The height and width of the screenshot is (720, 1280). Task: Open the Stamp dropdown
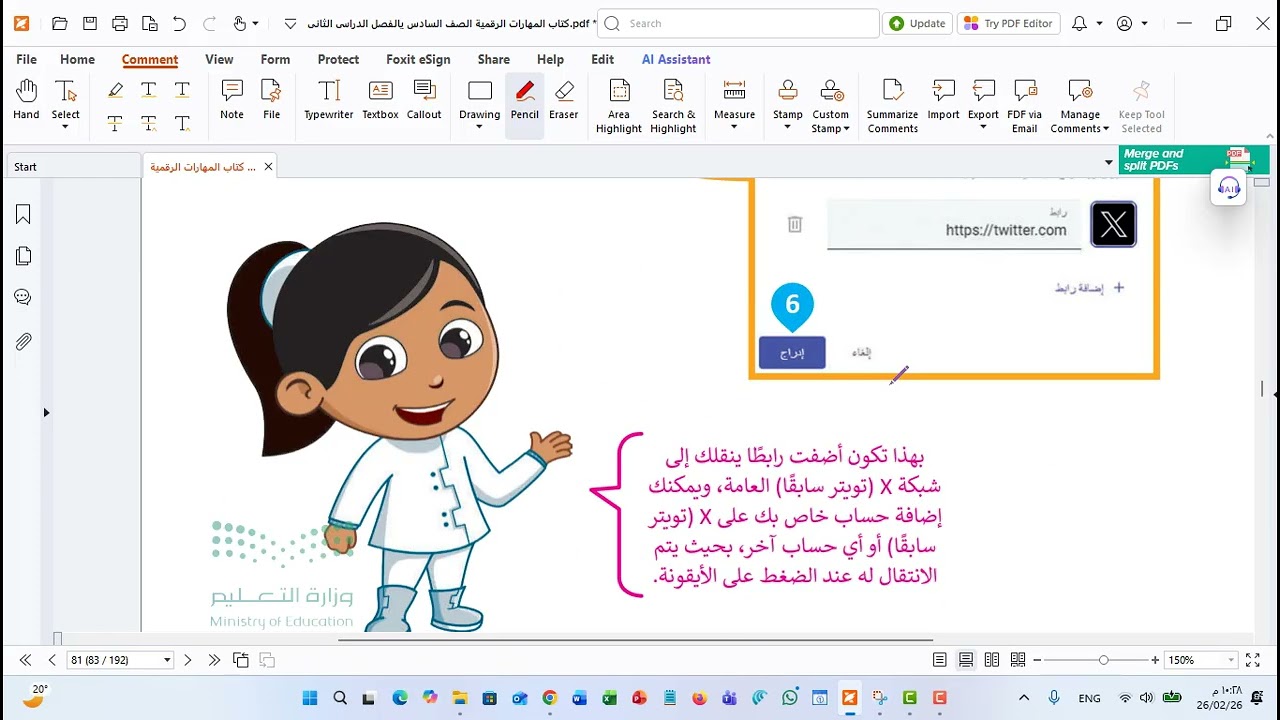788,128
